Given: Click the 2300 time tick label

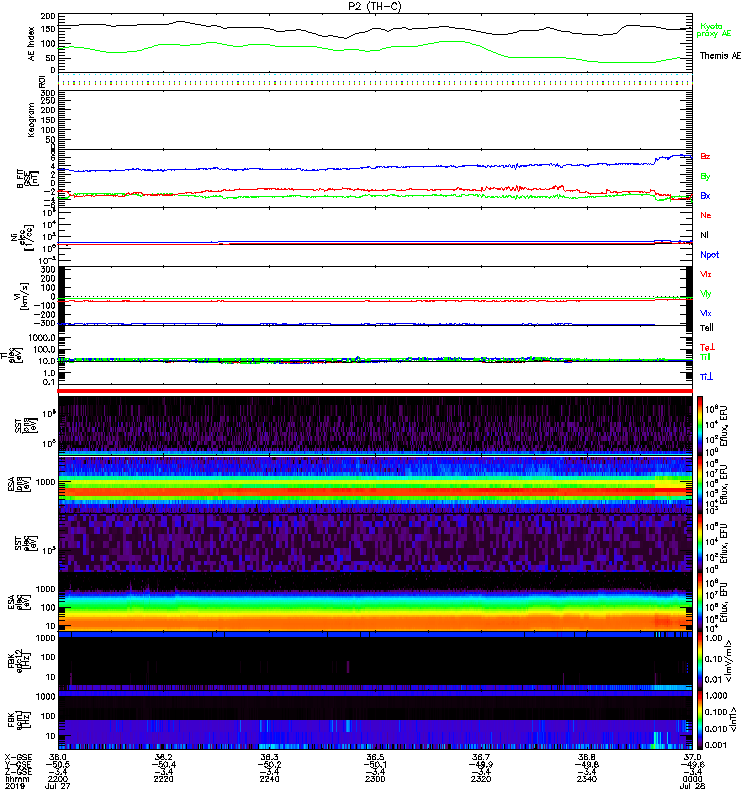Looking at the screenshot, I should pos(375,779).
